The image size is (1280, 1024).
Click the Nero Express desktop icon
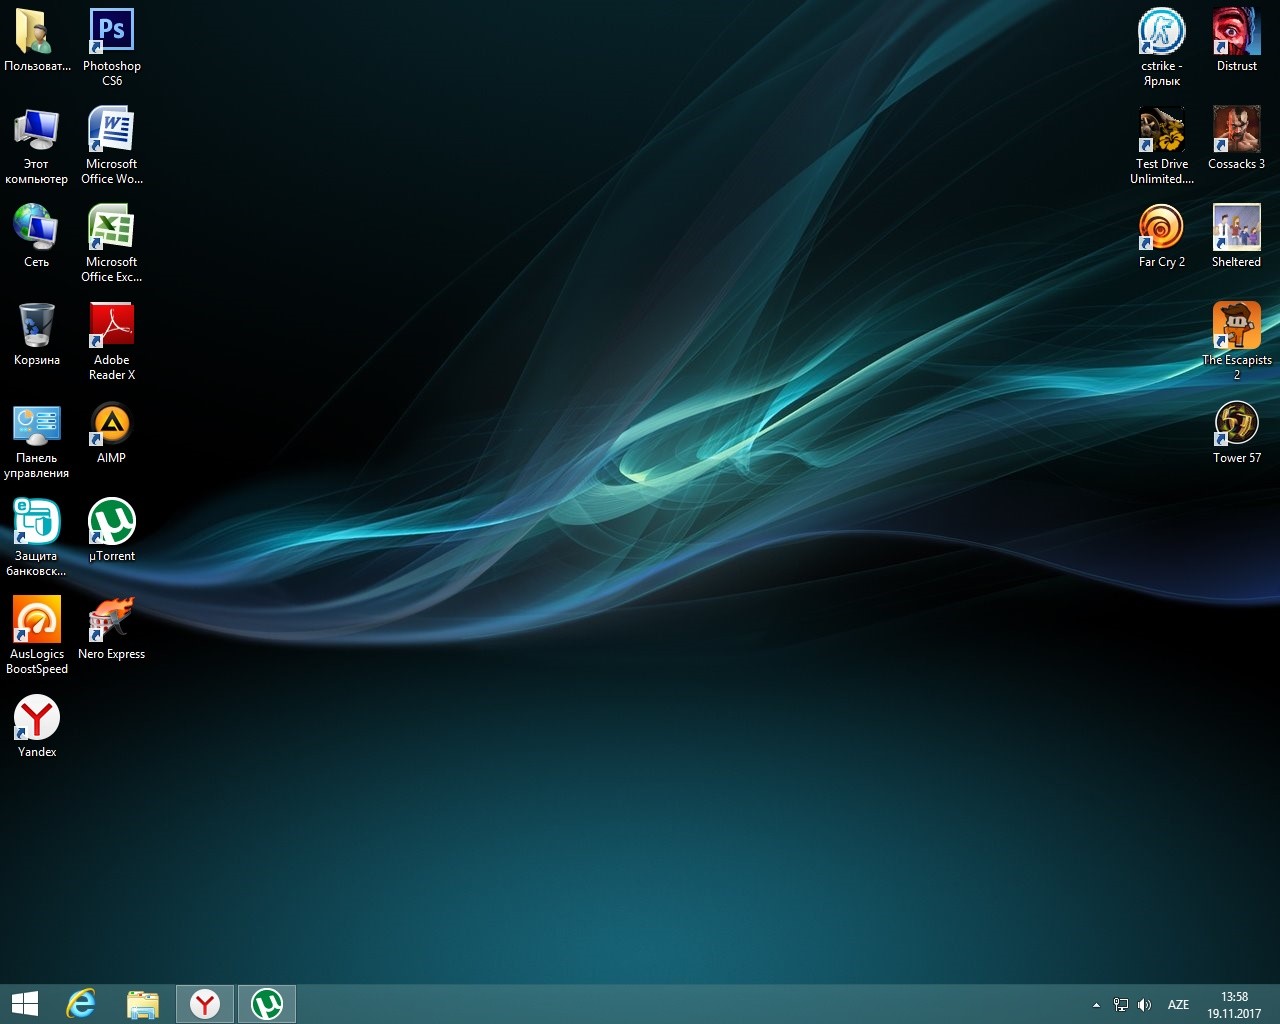tap(111, 620)
